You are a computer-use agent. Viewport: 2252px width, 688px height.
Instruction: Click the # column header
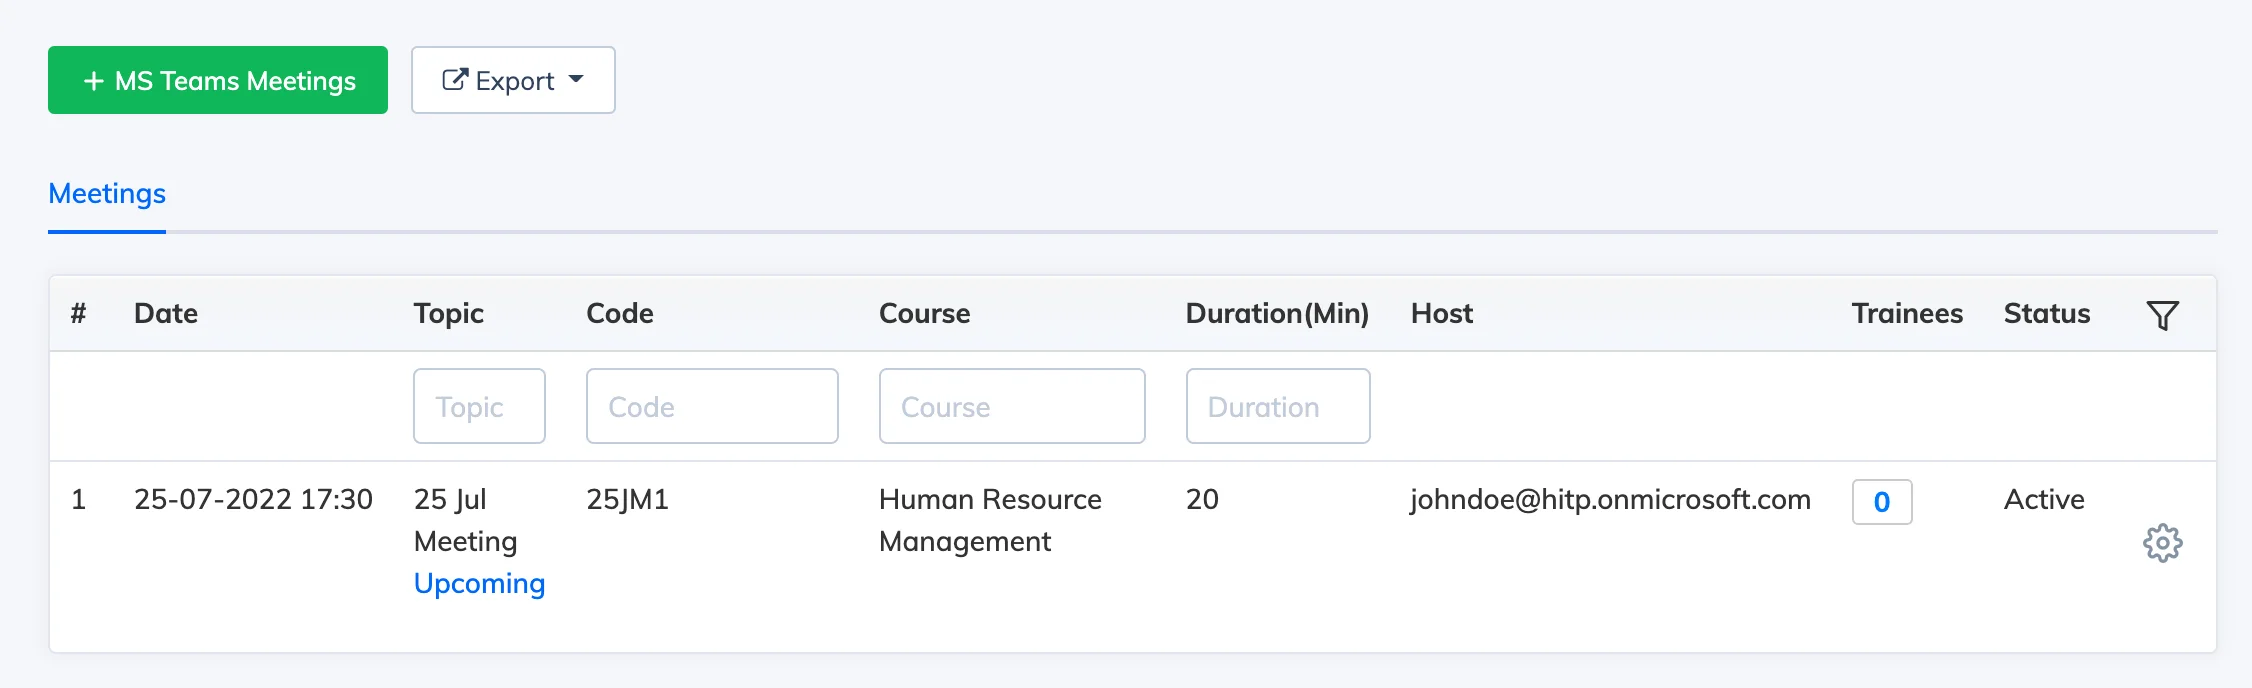(x=78, y=313)
